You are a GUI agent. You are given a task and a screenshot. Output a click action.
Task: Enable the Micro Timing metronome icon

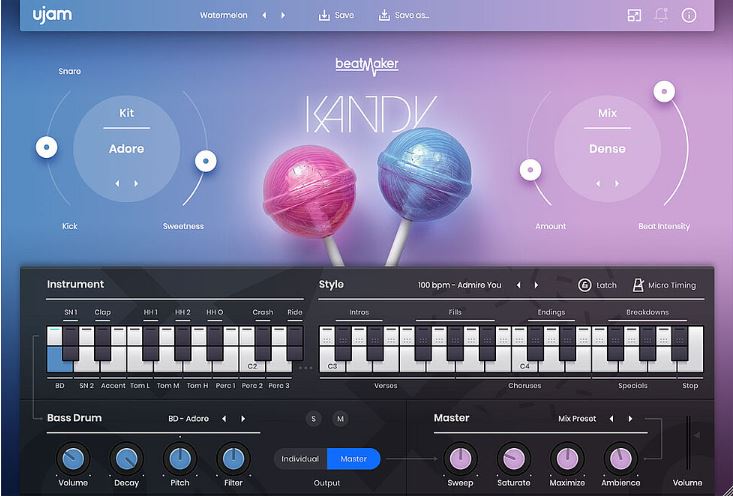tap(638, 285)
